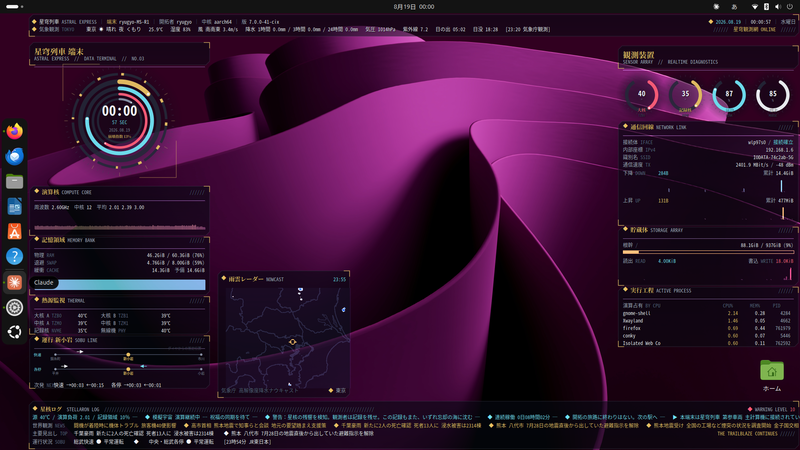Screen dimensions: 800x450
Task: Click the NOWCAST radar time 23:55
Action: tap(339, 279)
